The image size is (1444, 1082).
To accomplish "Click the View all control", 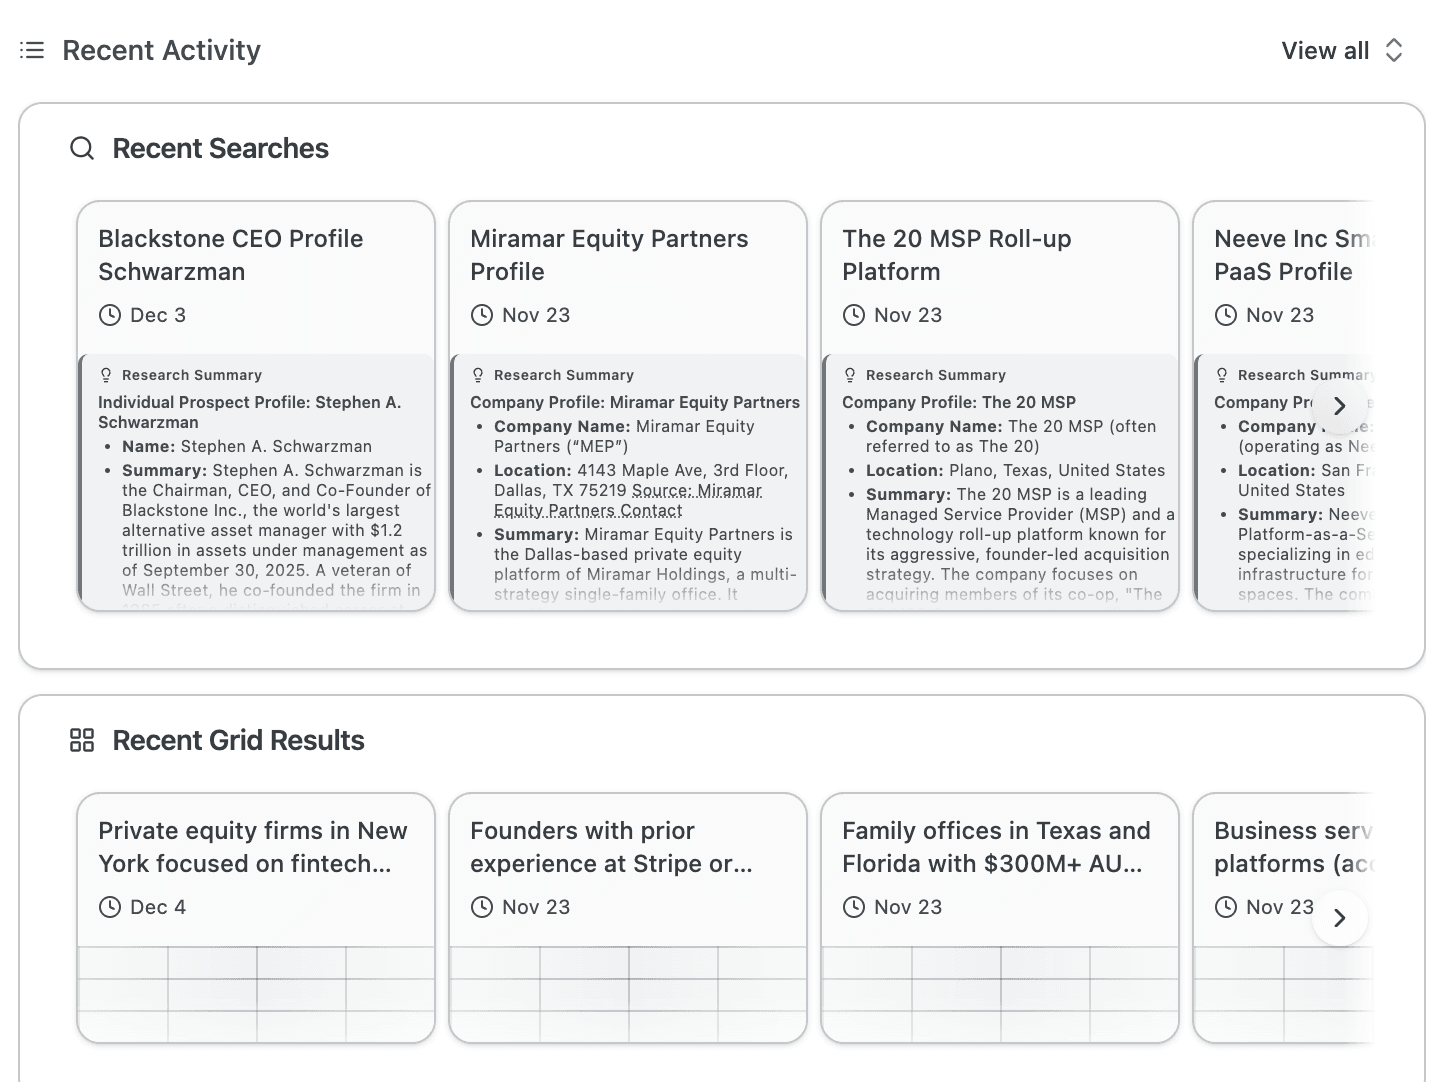I will tap(1324, 50).
